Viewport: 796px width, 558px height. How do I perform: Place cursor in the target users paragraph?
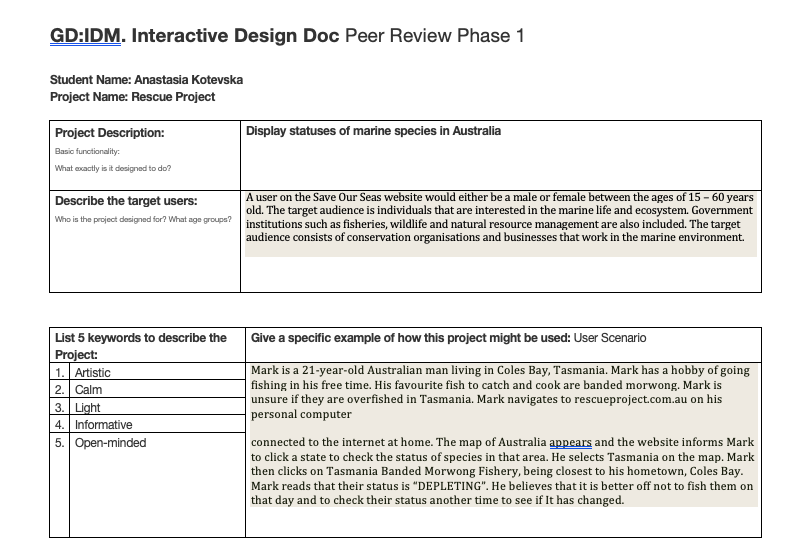coord(499,218)
